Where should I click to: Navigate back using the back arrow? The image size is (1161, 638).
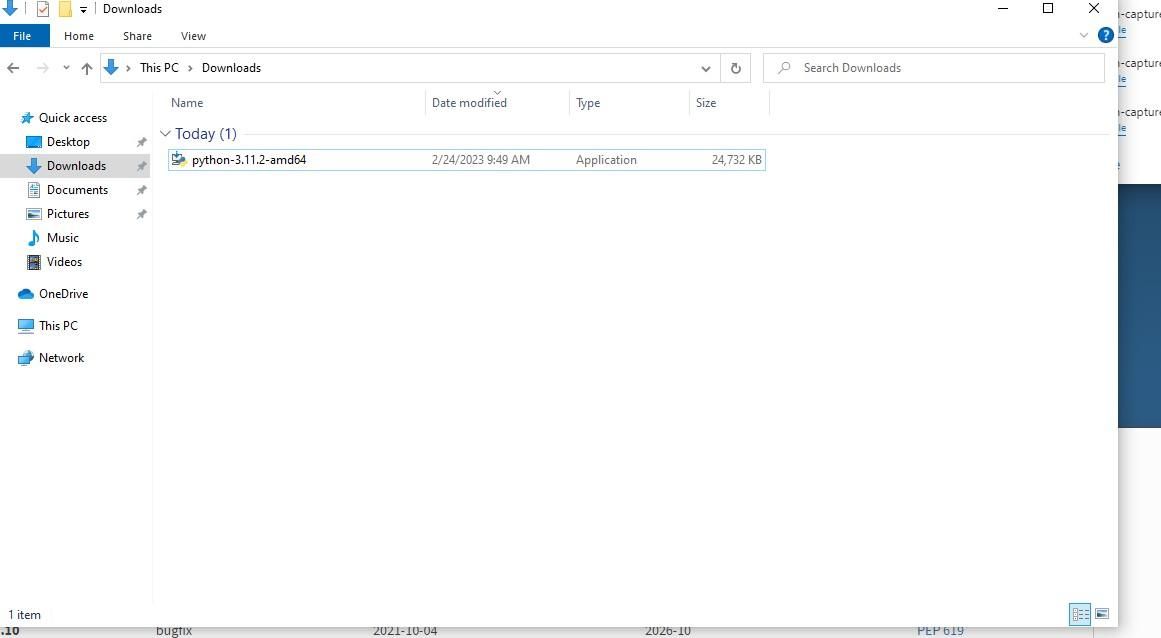tap(13, 68)
